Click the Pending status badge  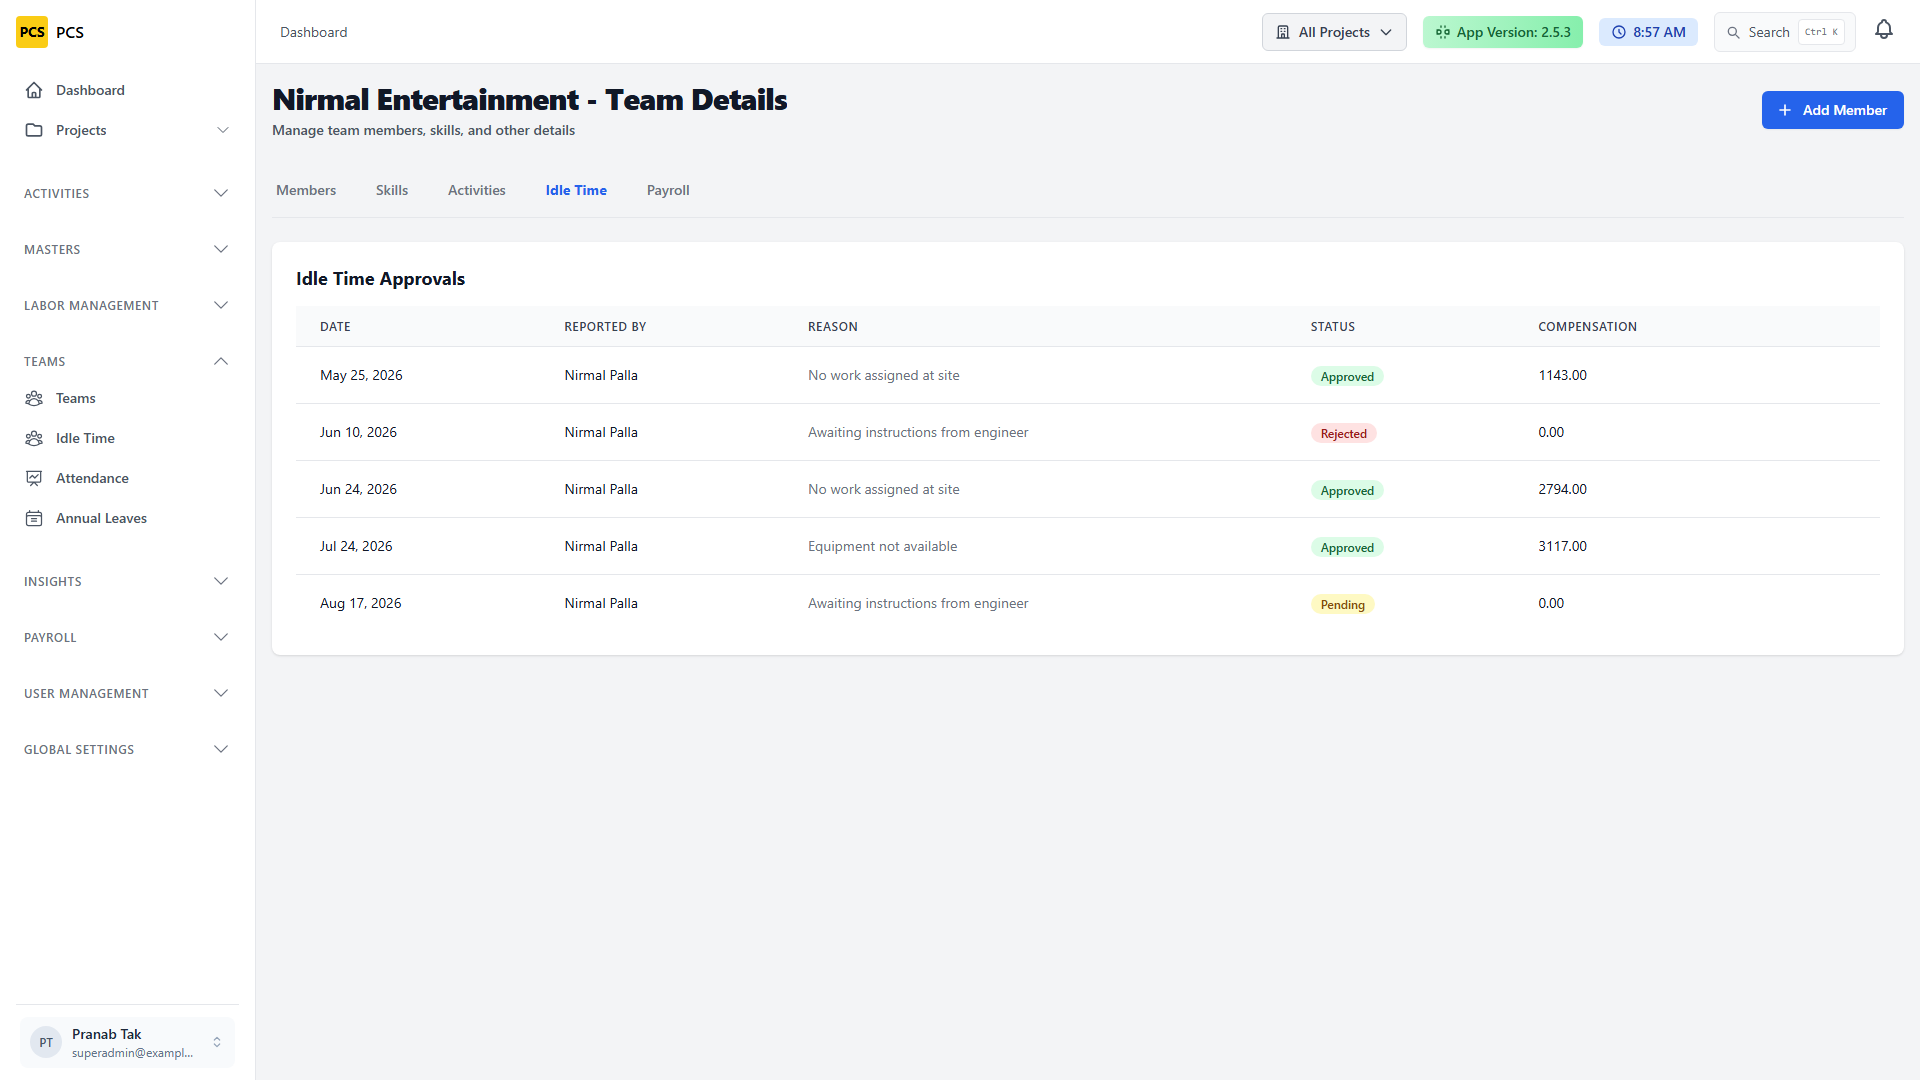click(1342, 604)
